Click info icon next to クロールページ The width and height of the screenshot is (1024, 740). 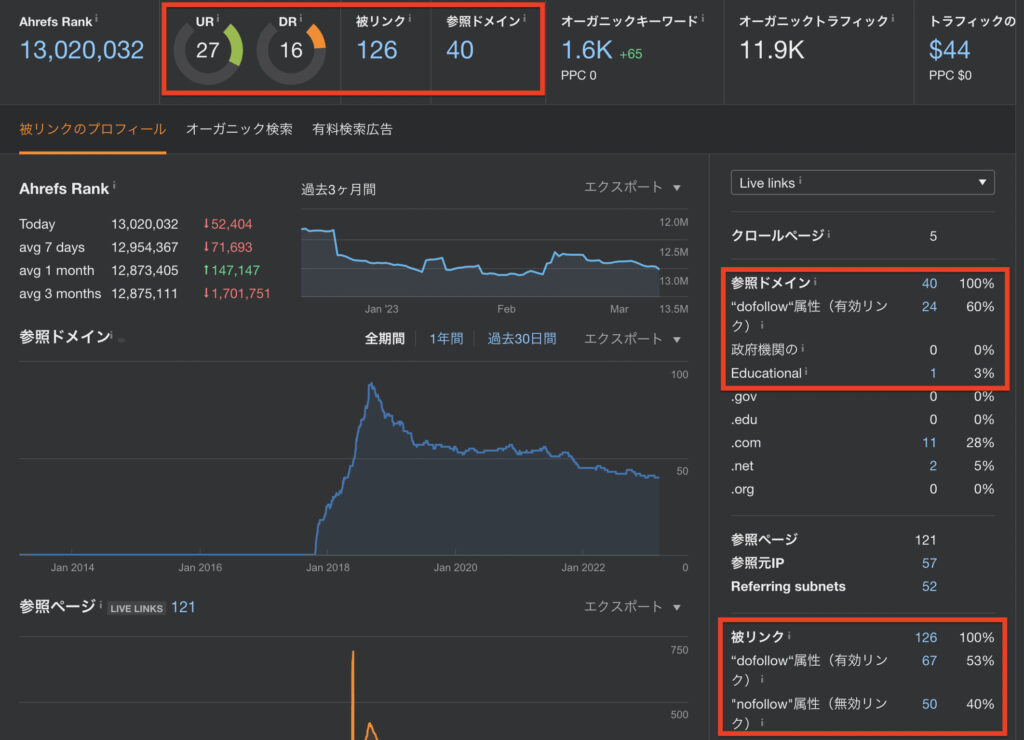(x=829, y=235)
